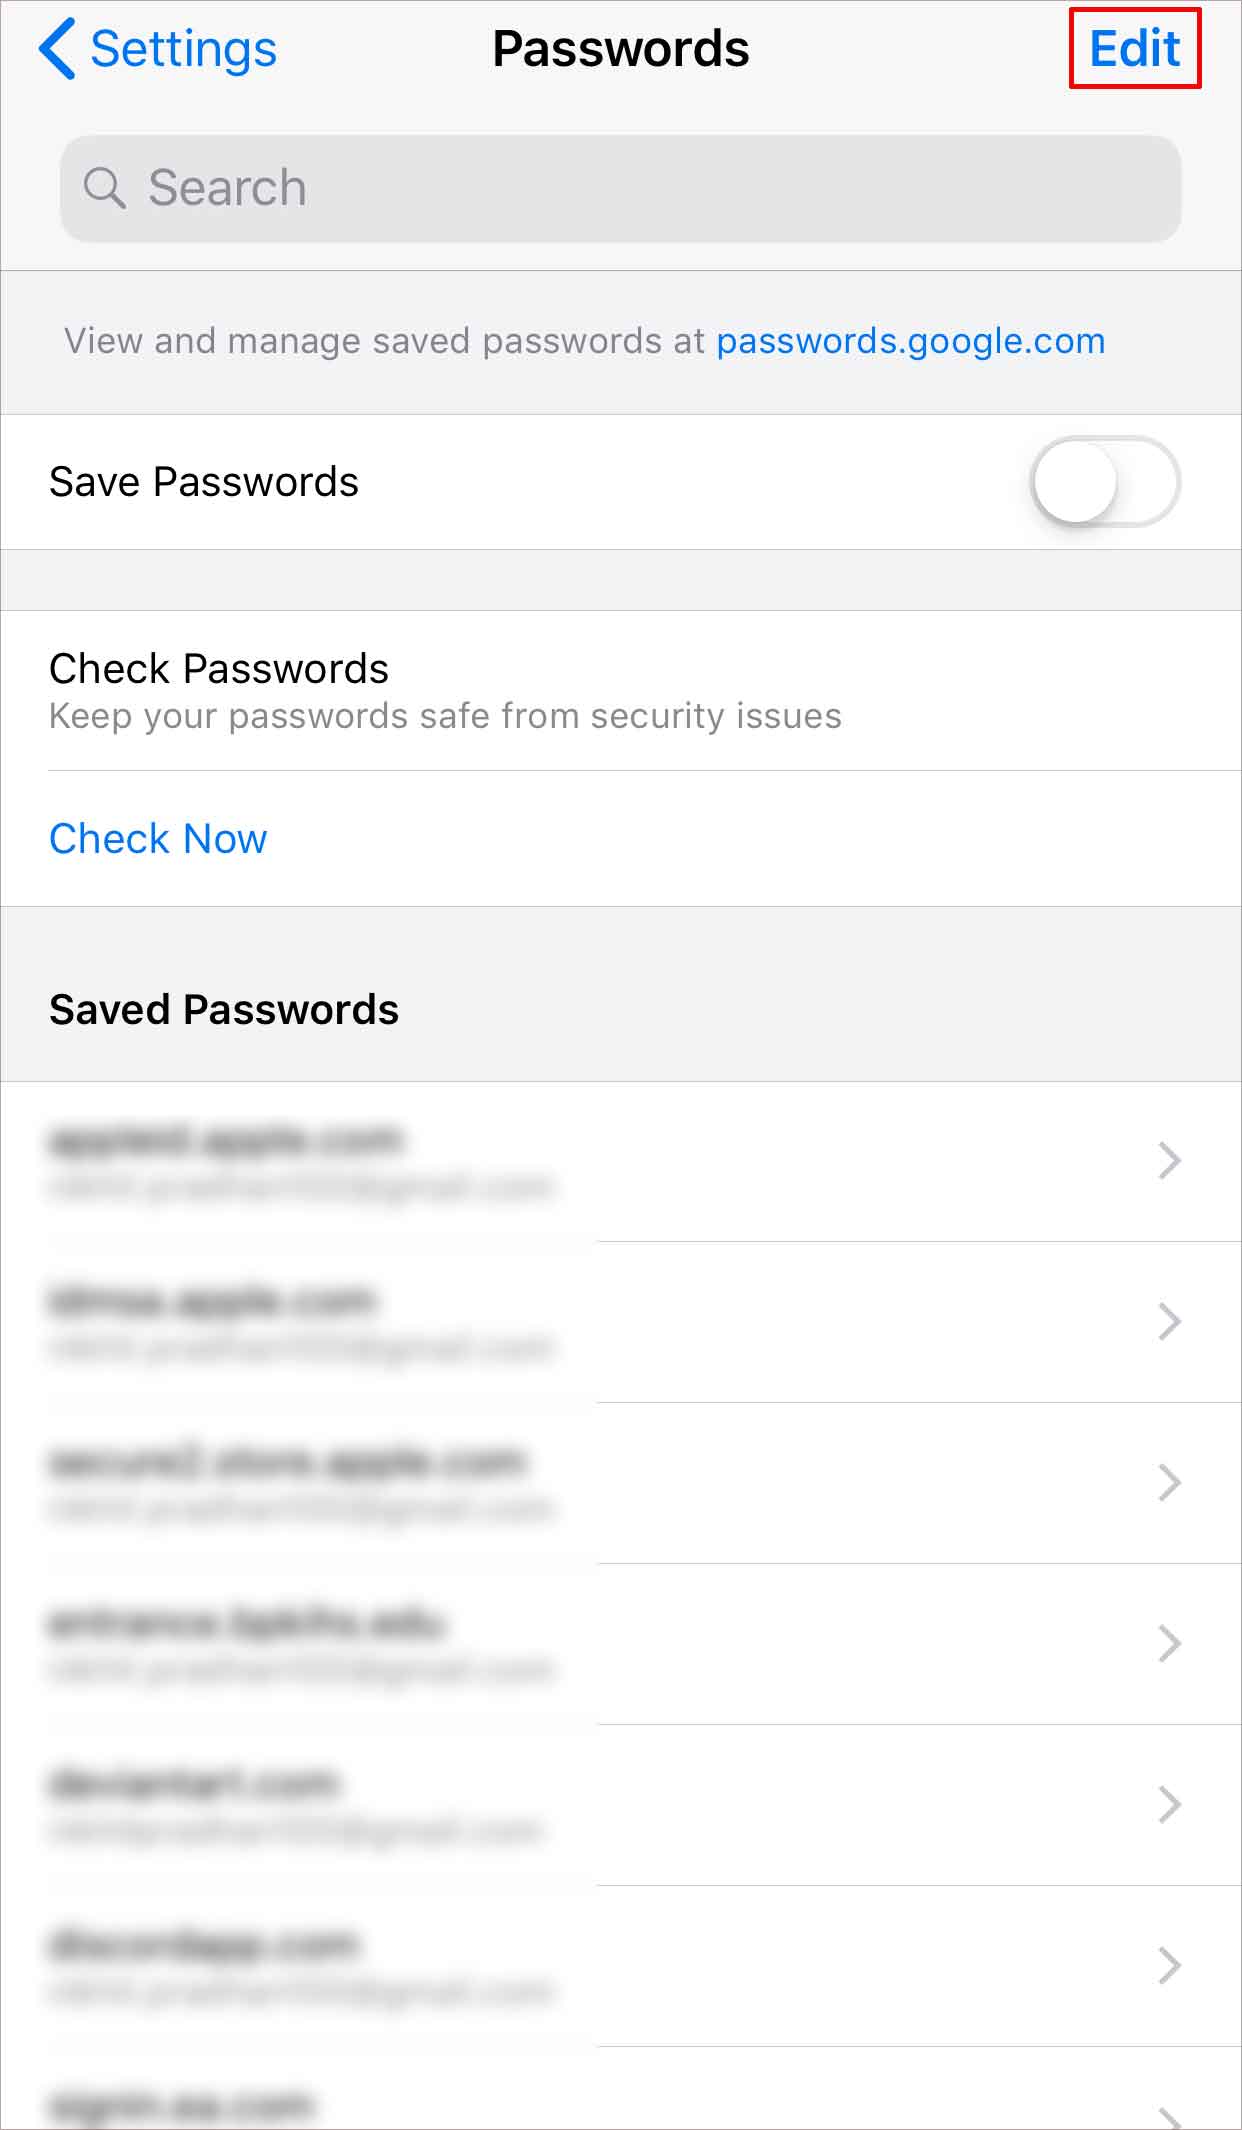Expand the second saved password chevron

click(x=1169, y=1322)
